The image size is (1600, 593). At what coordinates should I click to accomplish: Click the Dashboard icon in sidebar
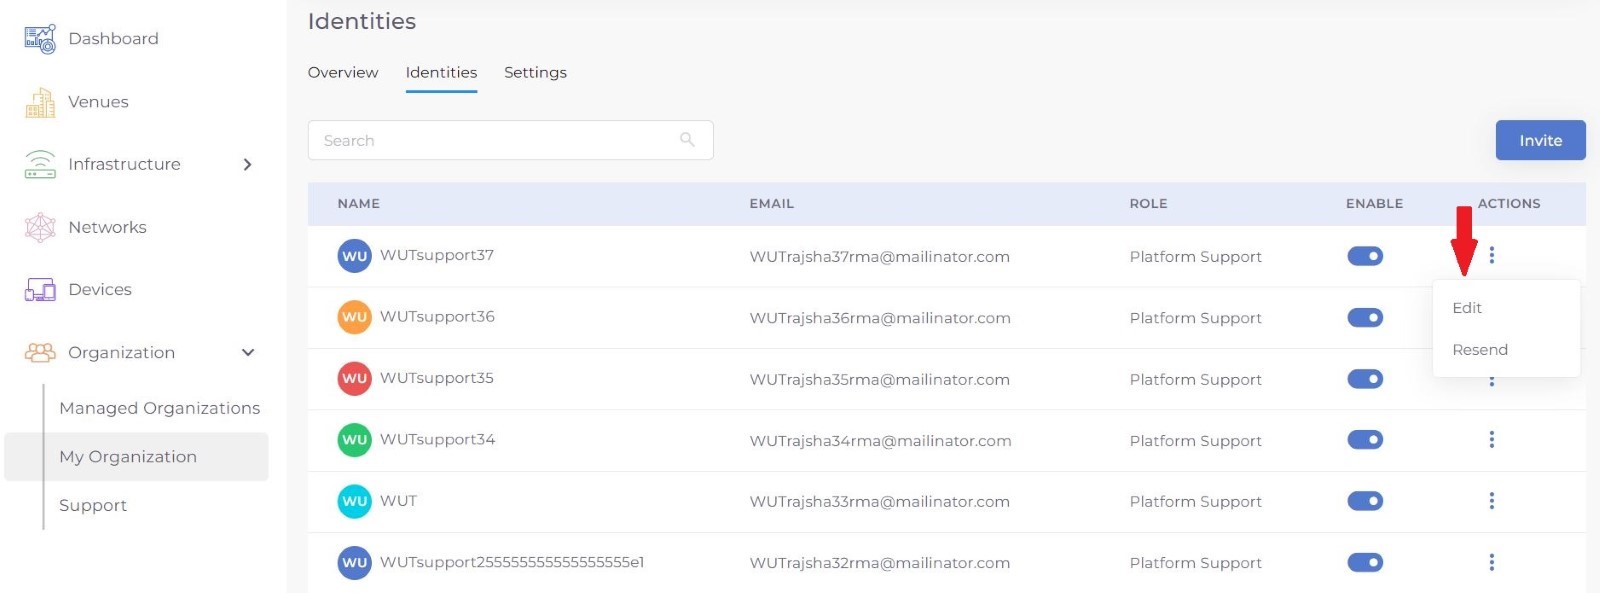(x=40, y=39)
